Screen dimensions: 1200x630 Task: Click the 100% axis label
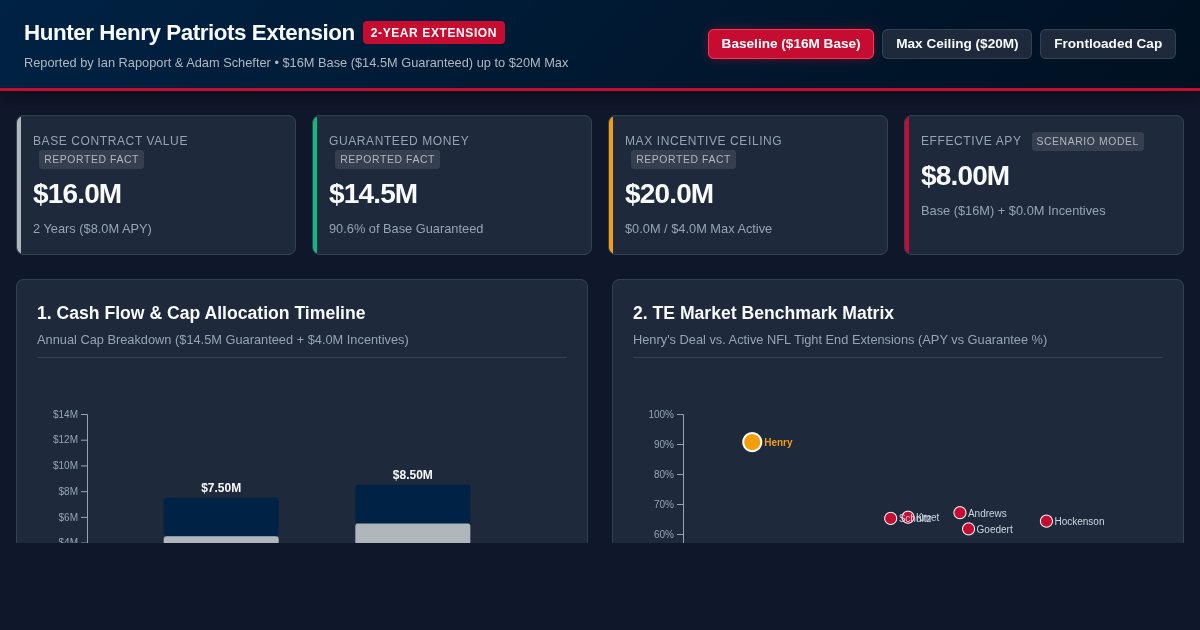click(661, 415)
